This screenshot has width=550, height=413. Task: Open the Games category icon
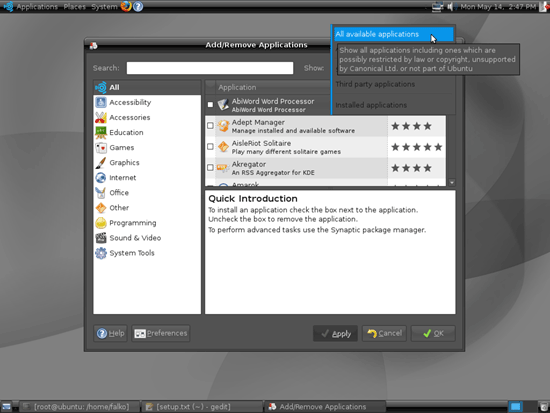pyautogui.click(x=101, y=147)
